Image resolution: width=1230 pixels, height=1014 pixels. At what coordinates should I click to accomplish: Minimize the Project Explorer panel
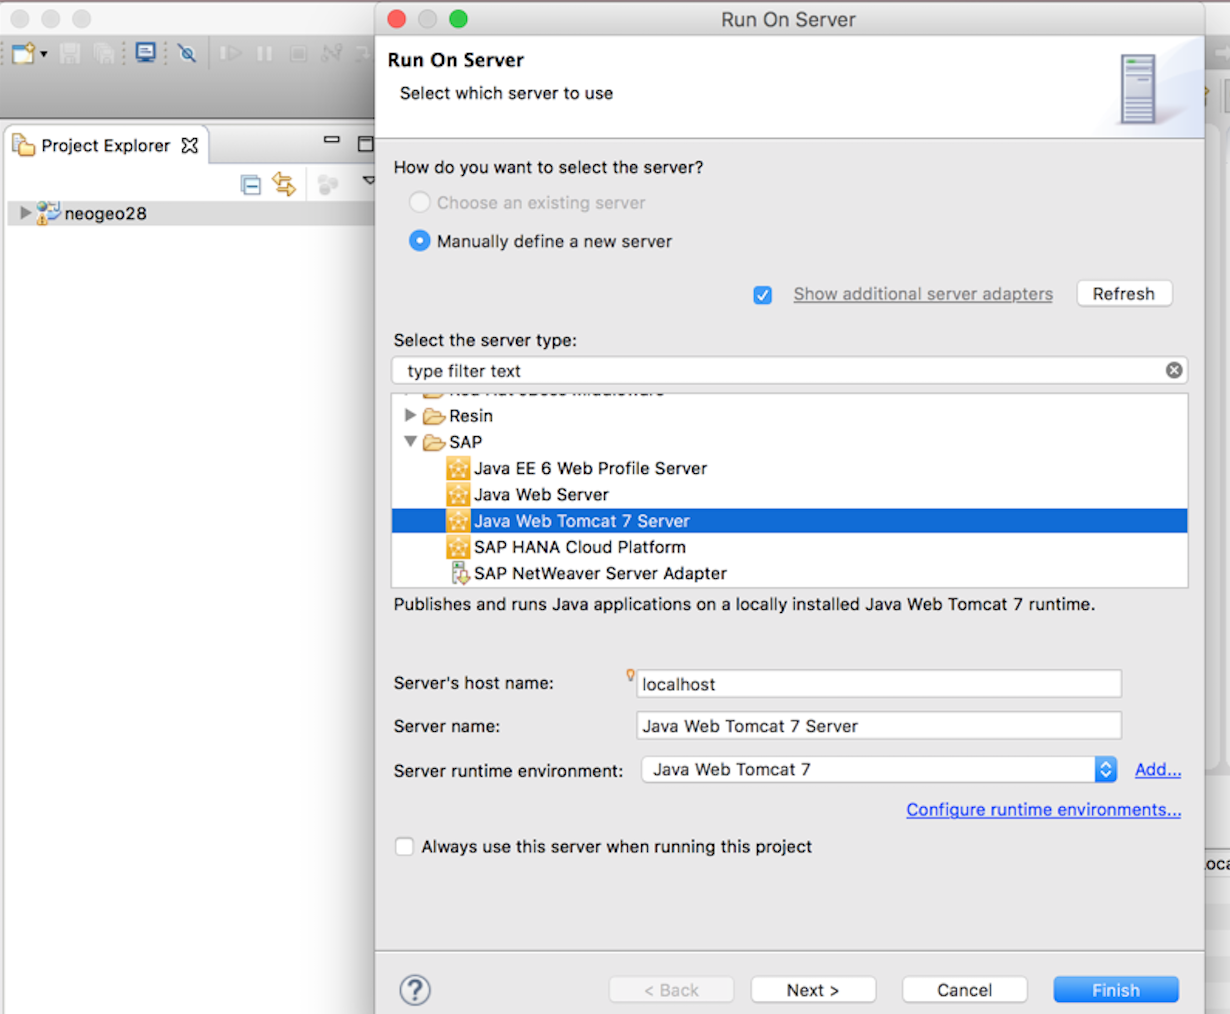tap(332, 140)
